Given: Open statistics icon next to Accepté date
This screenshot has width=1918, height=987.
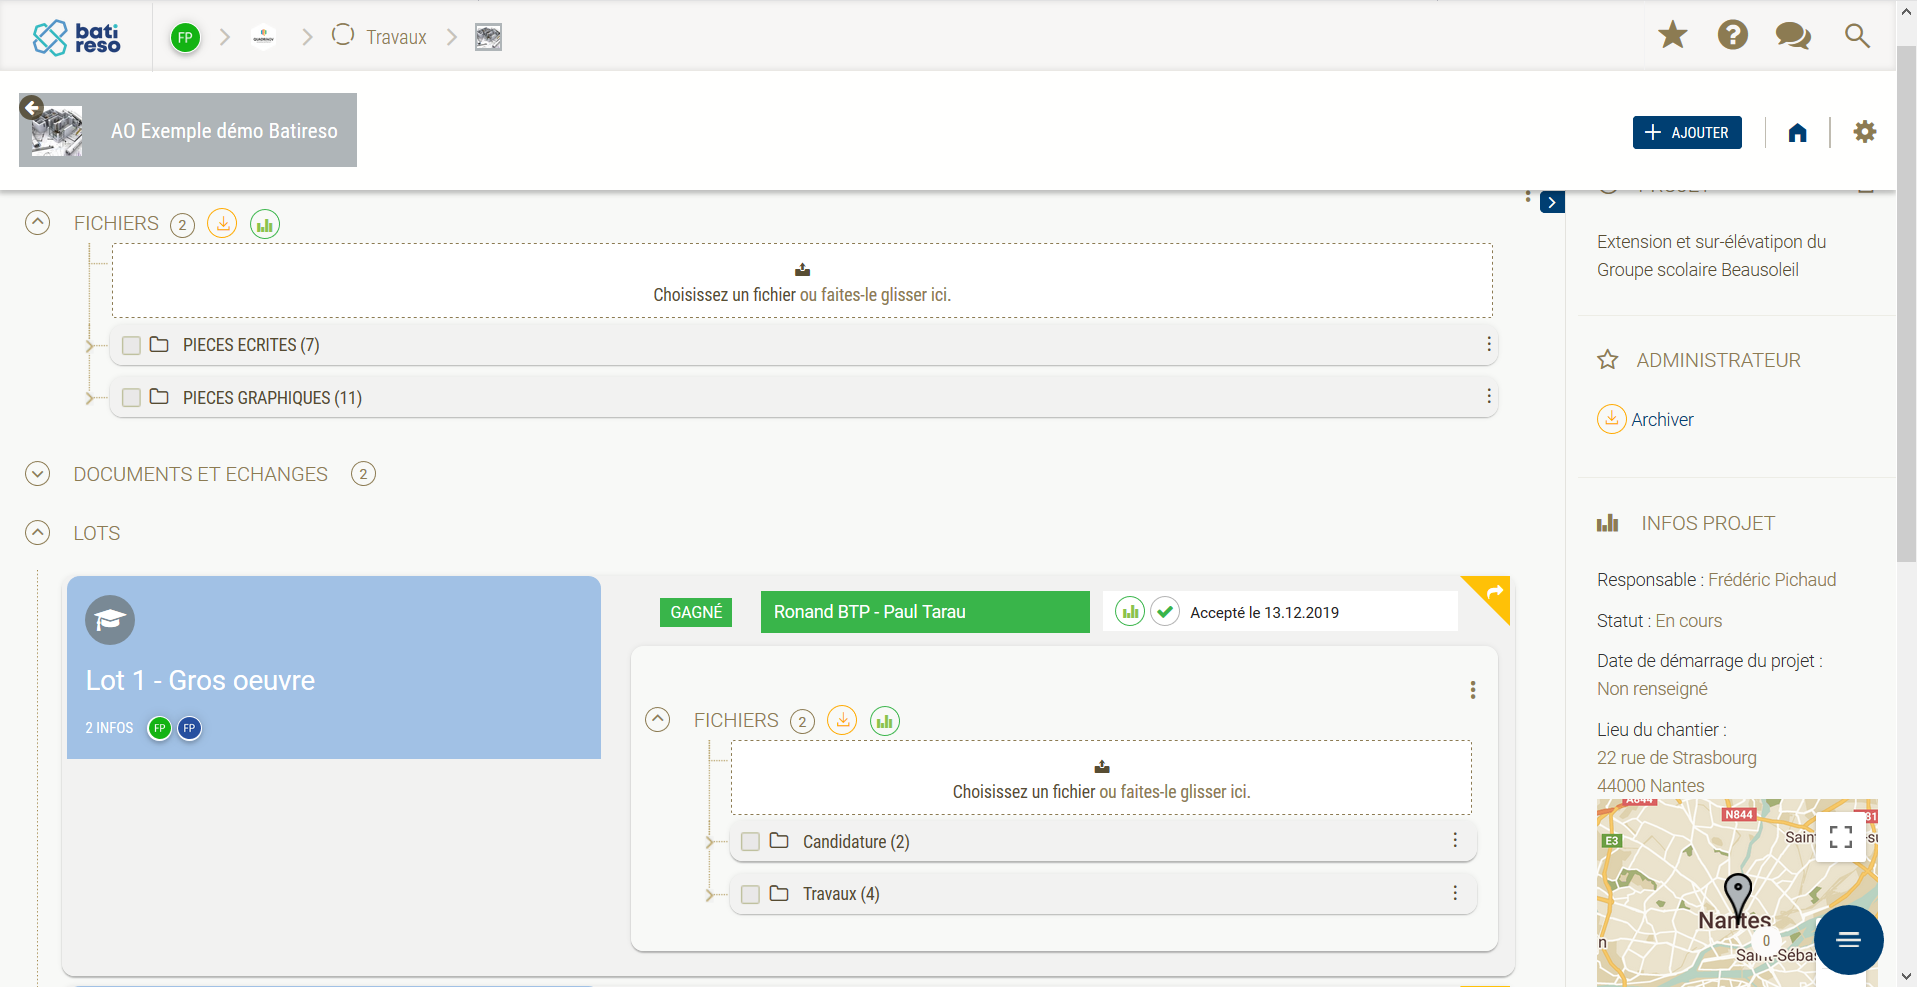Looking at the screenshot, I should [1130, 611].
